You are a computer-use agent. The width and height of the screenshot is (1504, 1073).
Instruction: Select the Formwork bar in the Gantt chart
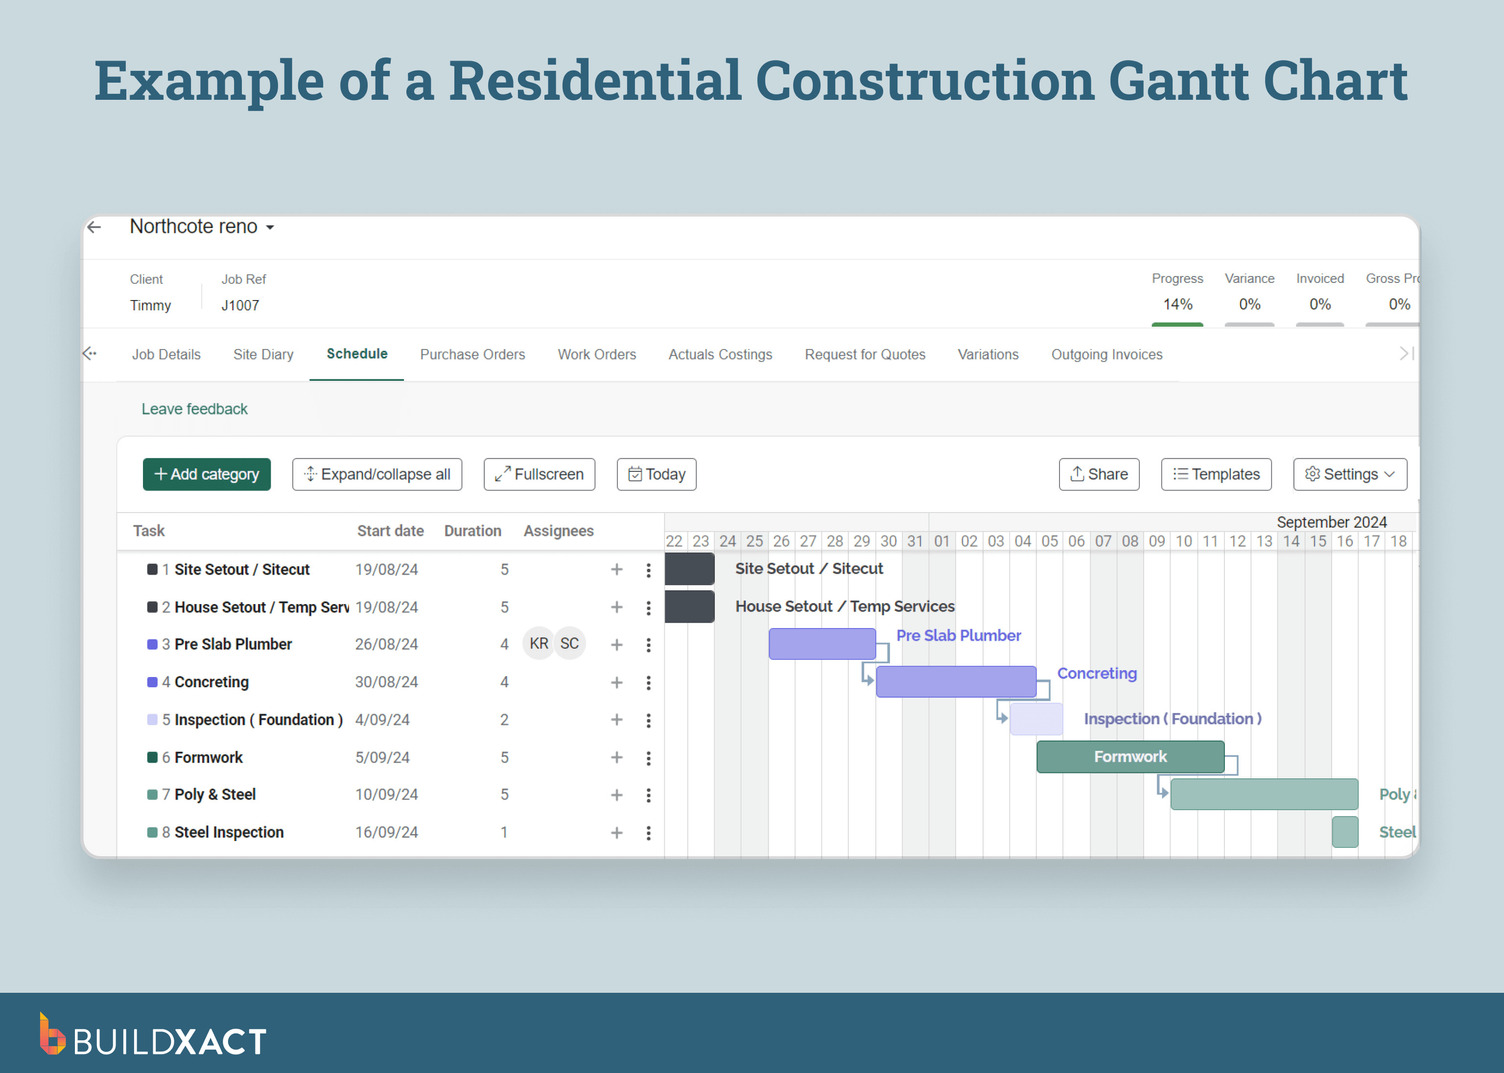1130,757
